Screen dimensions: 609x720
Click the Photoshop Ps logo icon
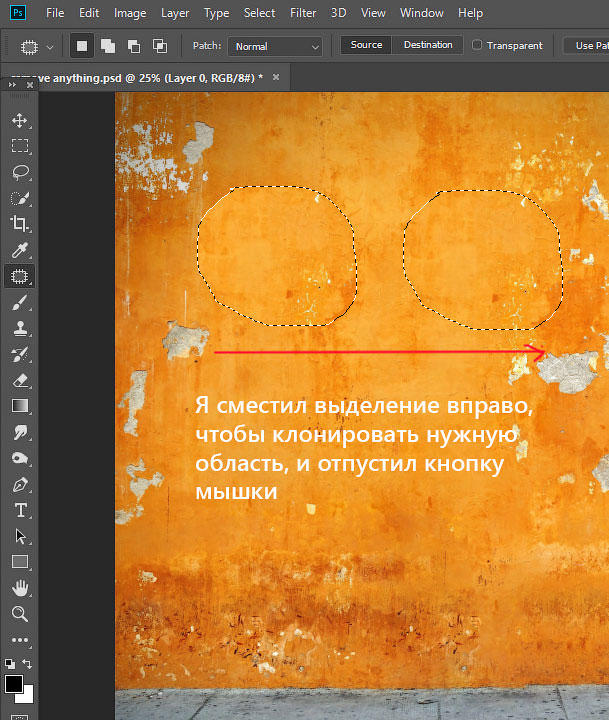(x=18, y=12)
